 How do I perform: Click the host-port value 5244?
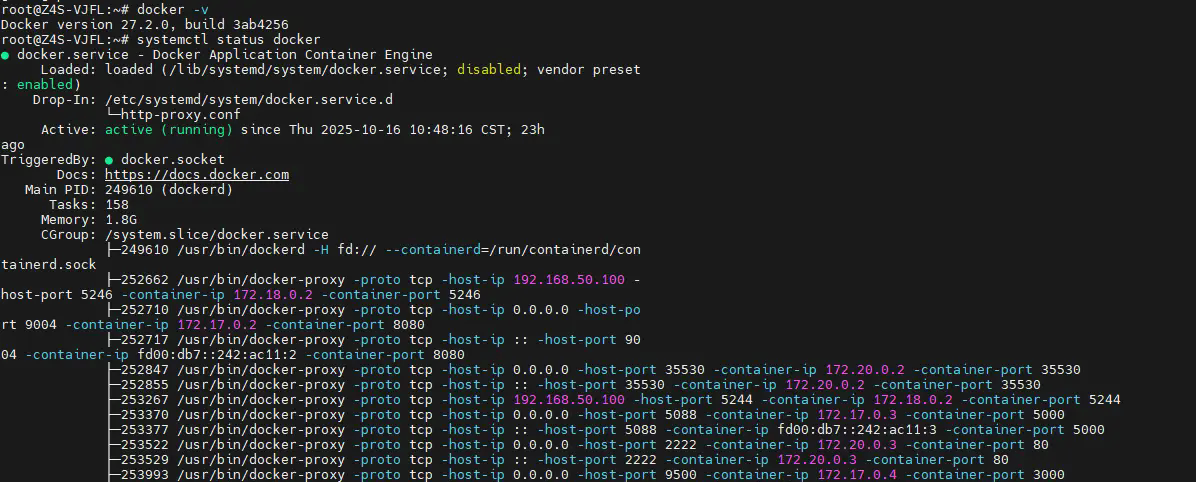click(736, 400)
